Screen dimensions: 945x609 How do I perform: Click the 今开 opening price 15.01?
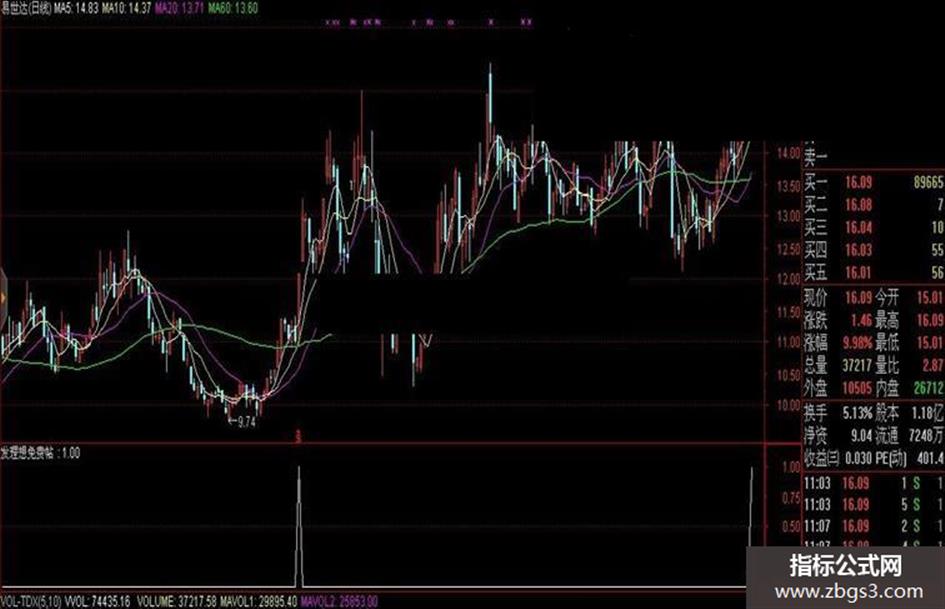point(930,297)
